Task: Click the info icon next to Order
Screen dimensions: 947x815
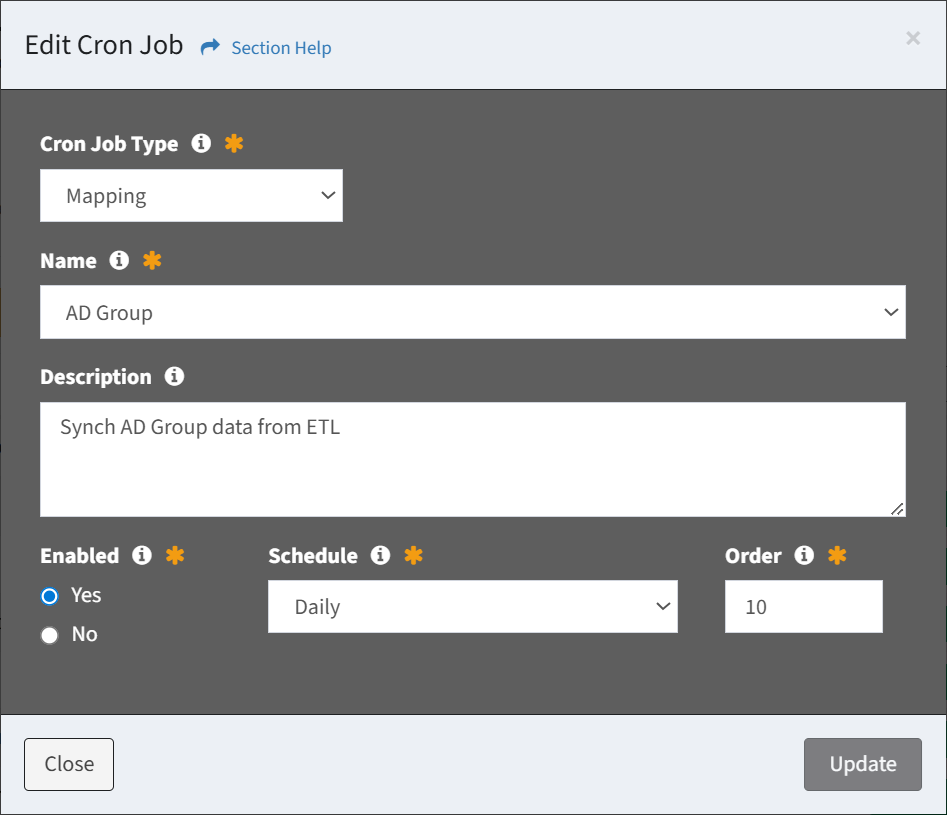Action: [804, 555]
